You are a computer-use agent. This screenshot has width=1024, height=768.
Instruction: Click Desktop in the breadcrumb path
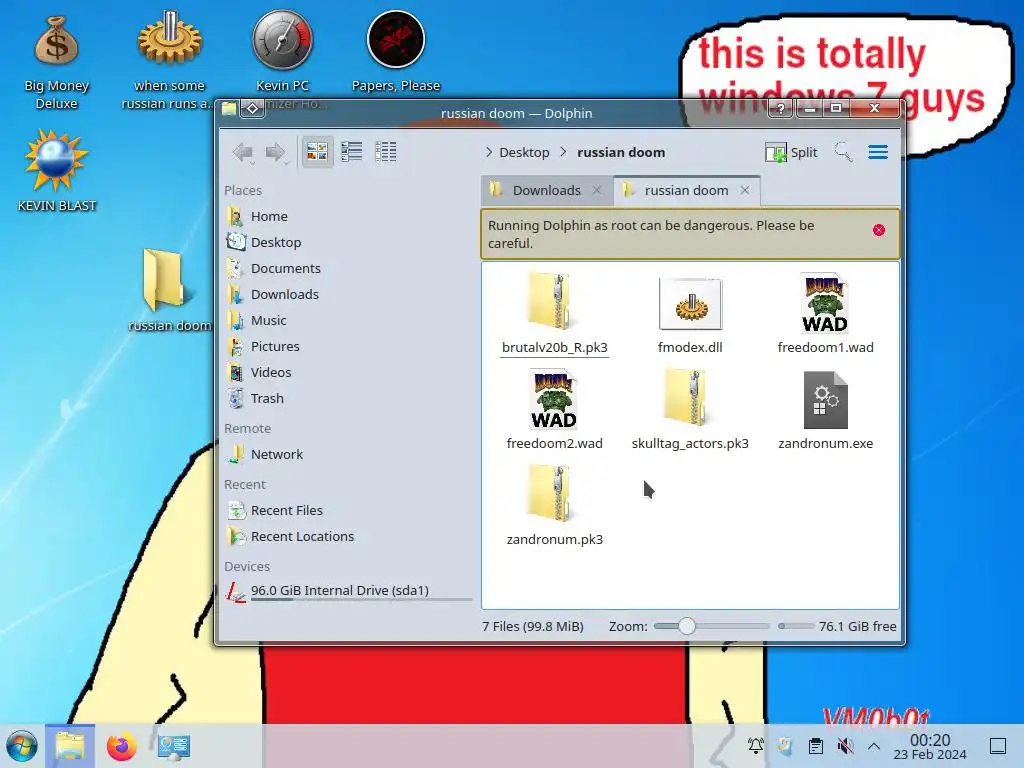[524, 152]
